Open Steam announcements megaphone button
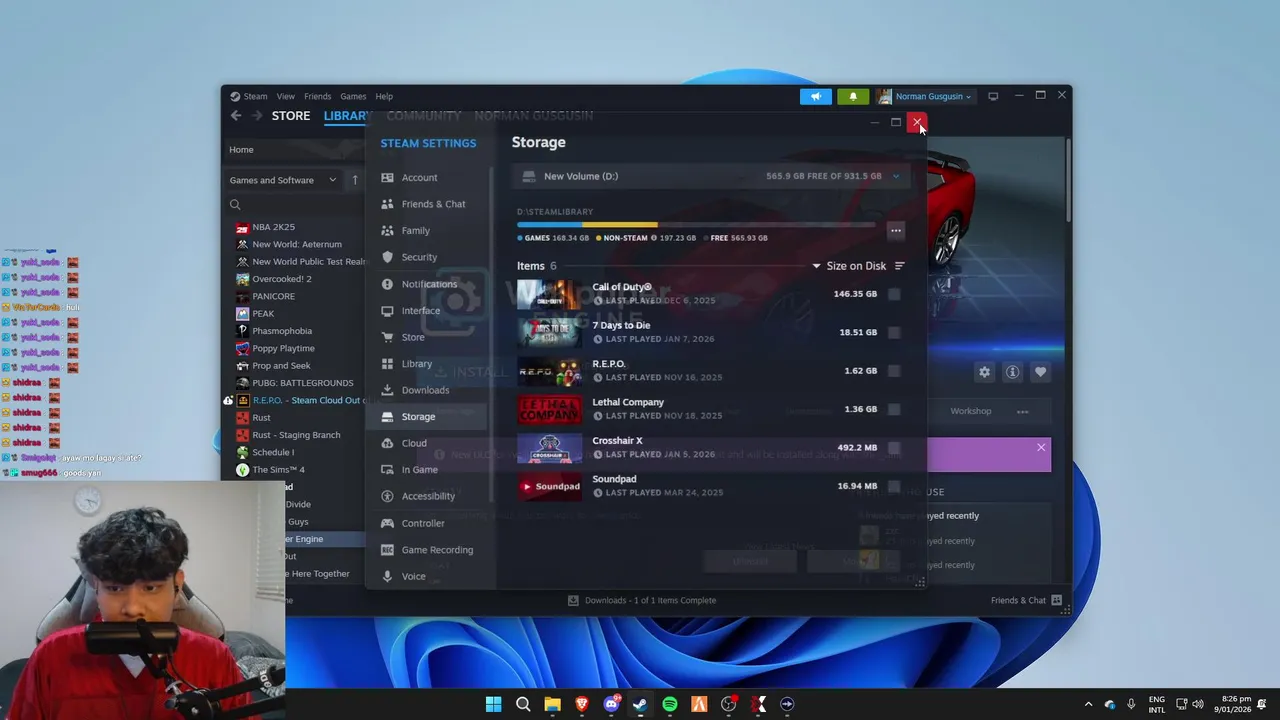The image size is (1280, 720). (x=816, y=96)
